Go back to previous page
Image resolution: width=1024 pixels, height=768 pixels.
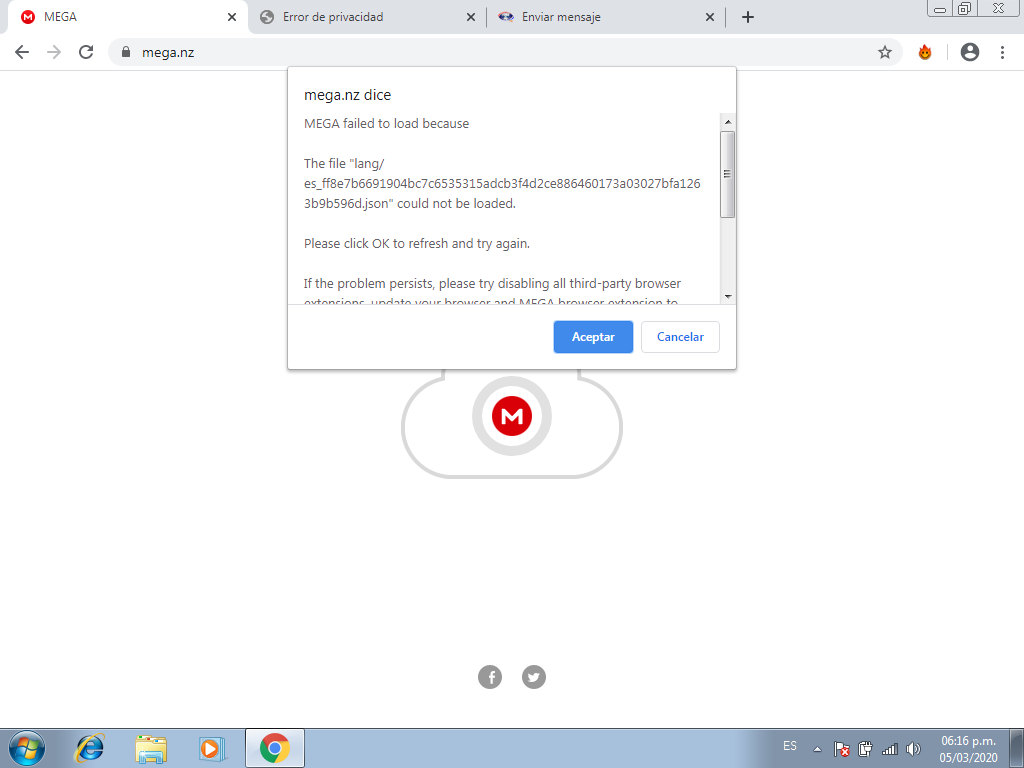[x=22, y=52]
